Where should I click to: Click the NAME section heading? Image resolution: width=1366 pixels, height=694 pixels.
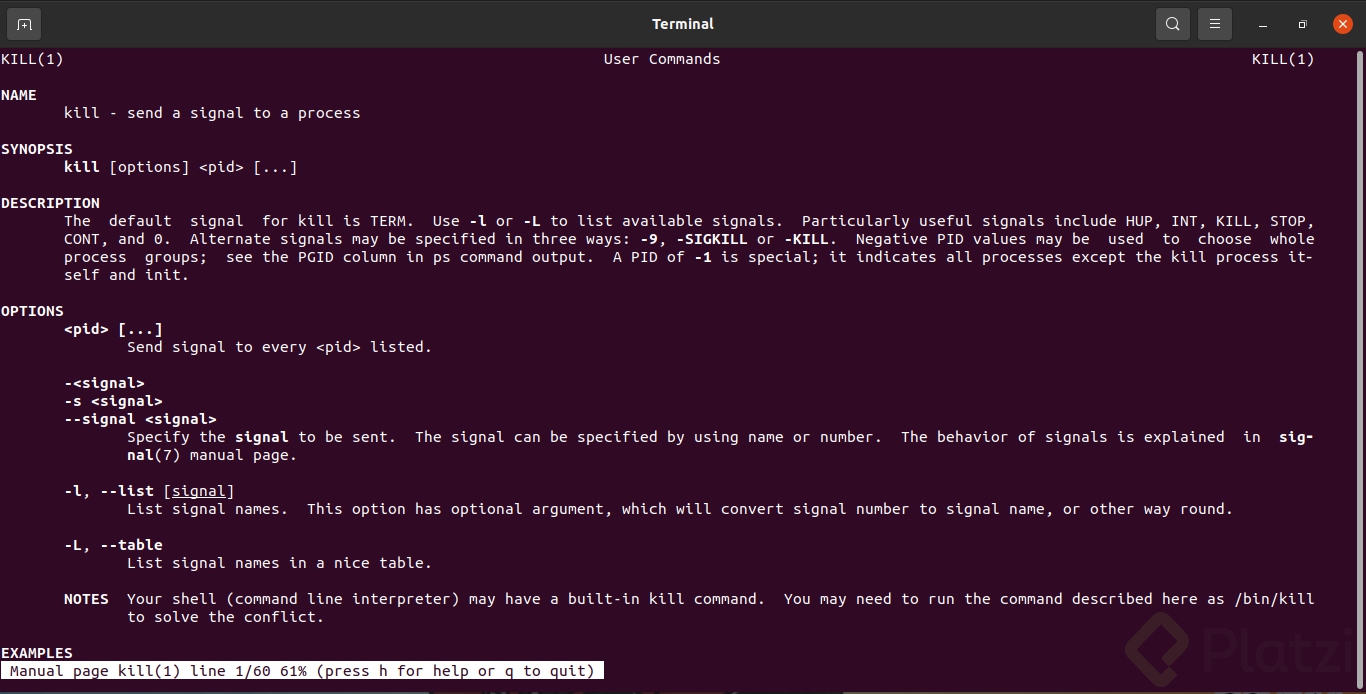19,95
